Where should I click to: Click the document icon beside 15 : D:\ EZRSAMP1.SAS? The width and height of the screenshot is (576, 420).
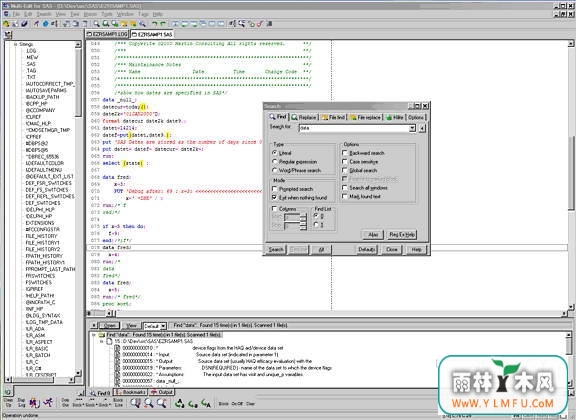click(x=109, y=341)
